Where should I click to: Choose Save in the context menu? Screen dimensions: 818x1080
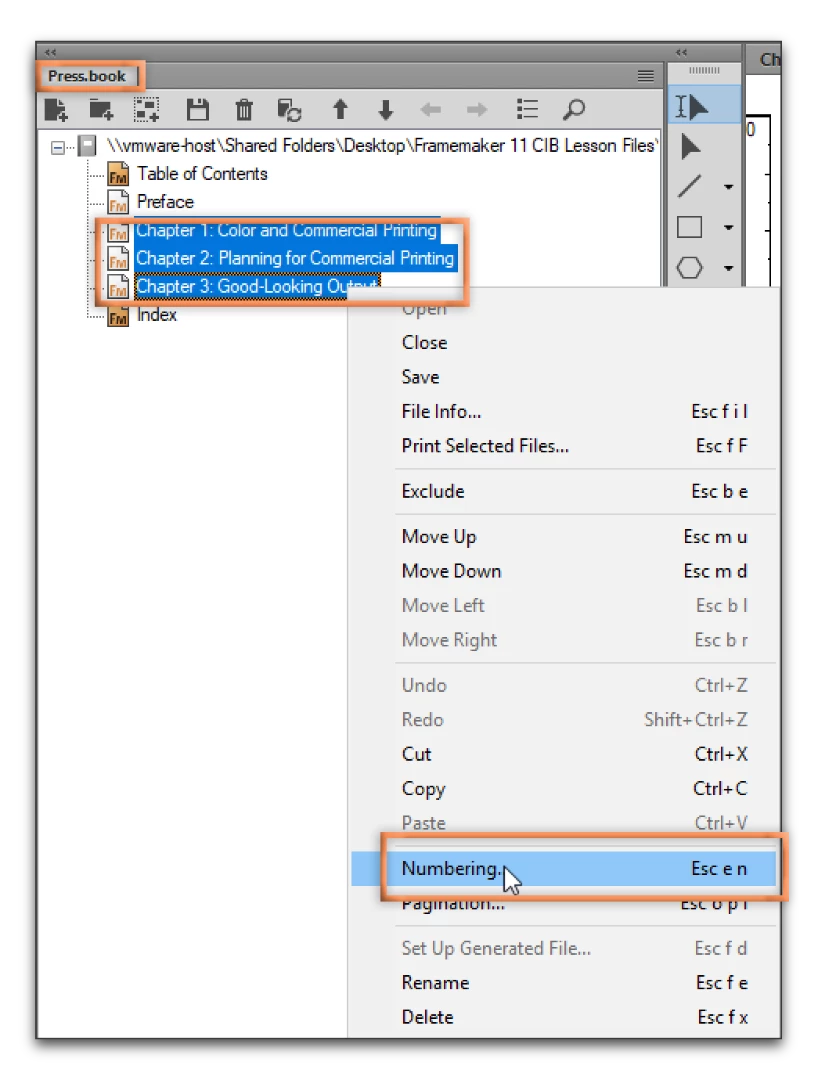(563, 377)
